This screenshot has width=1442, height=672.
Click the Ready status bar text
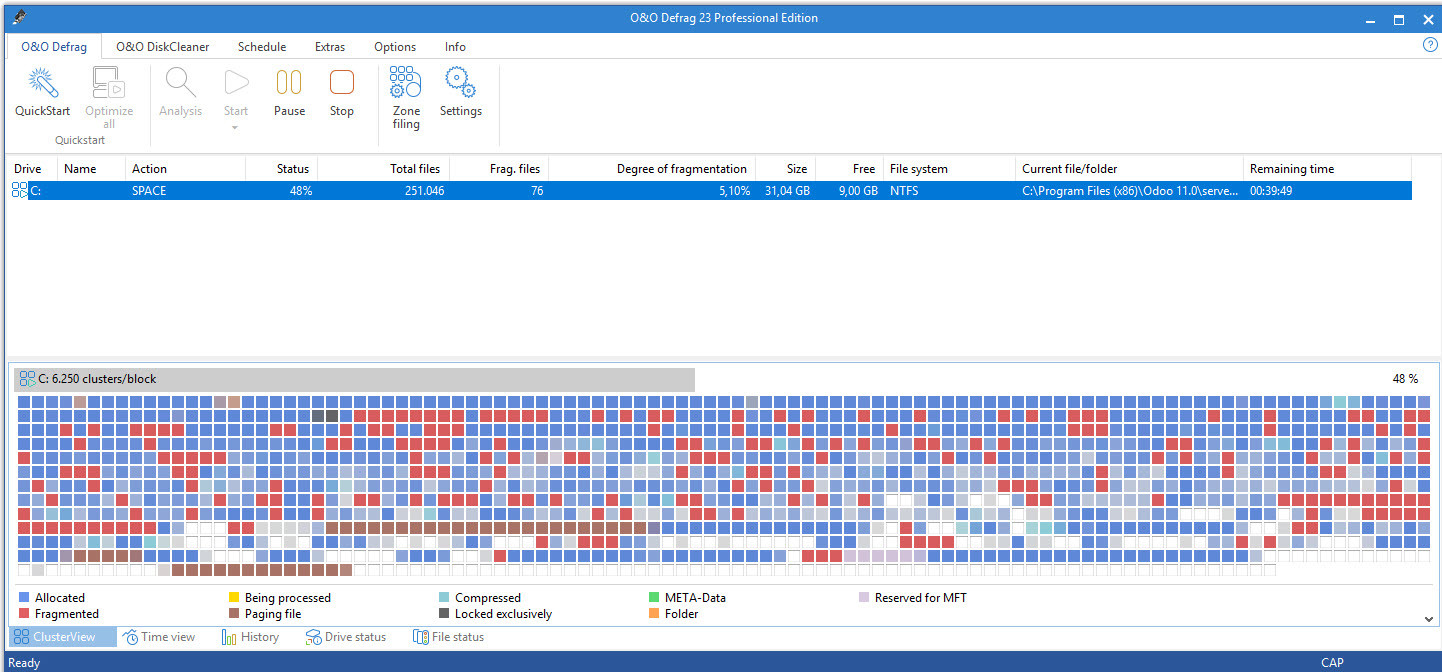coord(24,662)
